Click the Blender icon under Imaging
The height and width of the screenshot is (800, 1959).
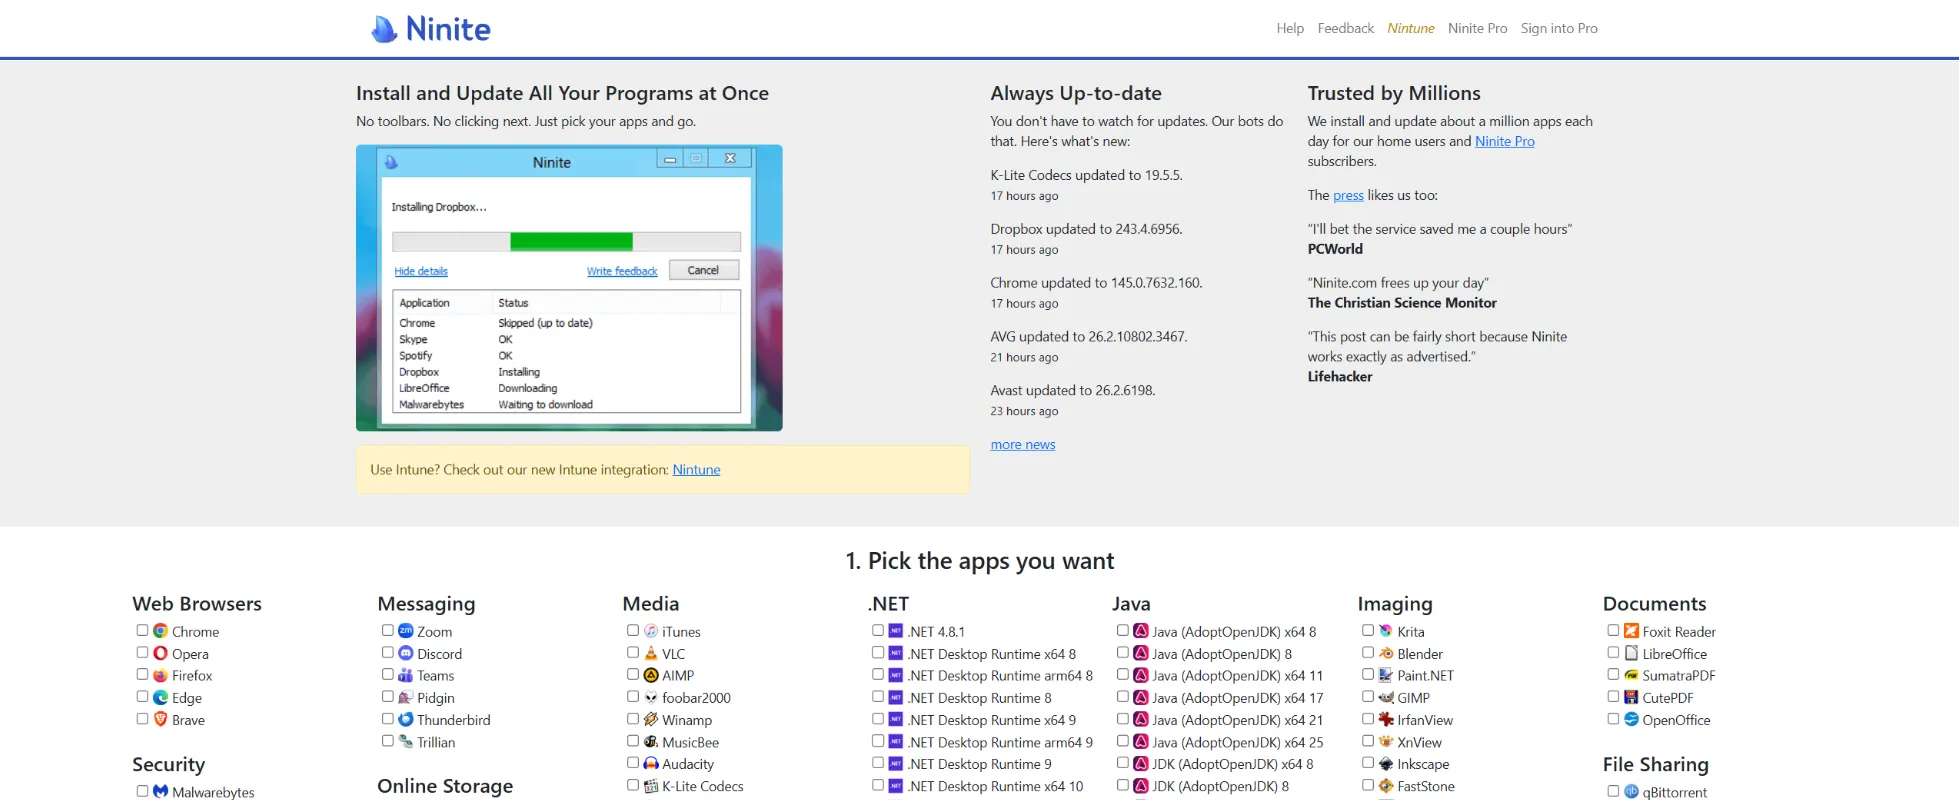[x=1386, y=653]
